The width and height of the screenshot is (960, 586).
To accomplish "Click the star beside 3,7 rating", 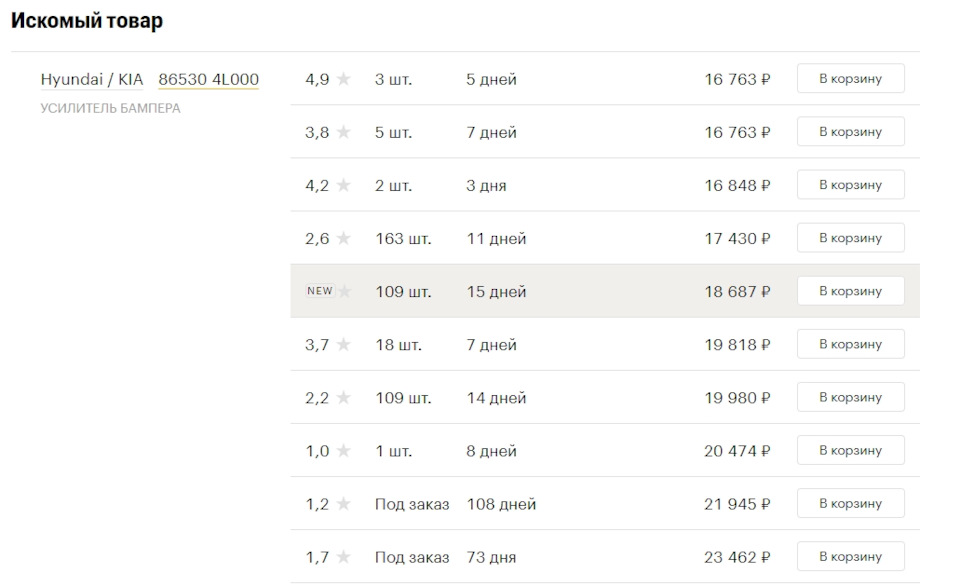I will [343, 345].
